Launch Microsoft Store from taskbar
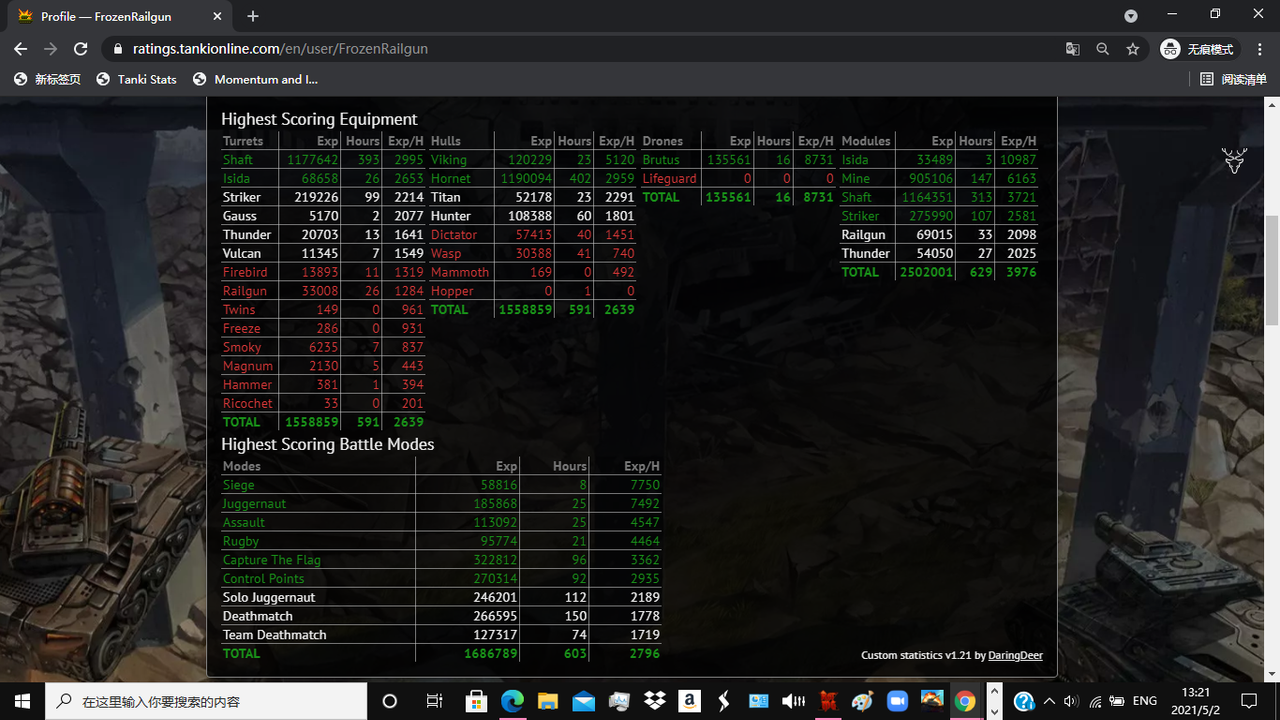This screenshot has width=1280, height=720. pos(476,701)
